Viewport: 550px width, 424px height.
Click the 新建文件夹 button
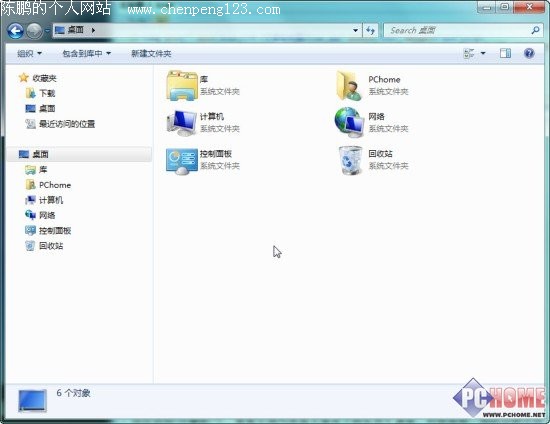[151, 53]
